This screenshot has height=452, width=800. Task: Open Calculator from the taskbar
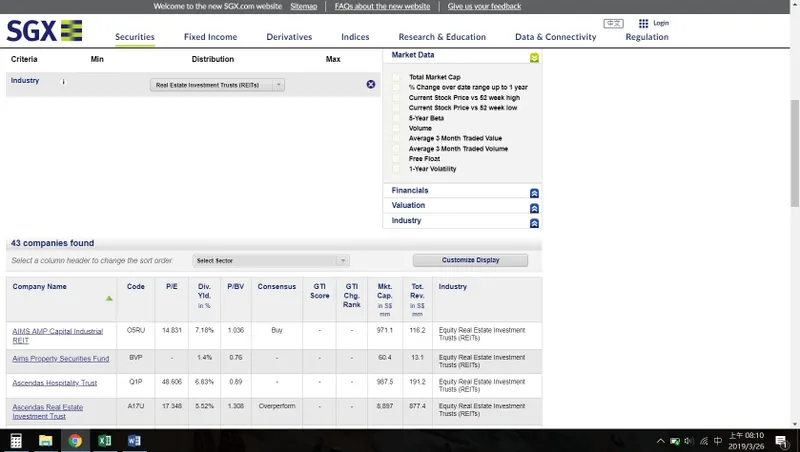pyautogui.click(x=16, y=441)
